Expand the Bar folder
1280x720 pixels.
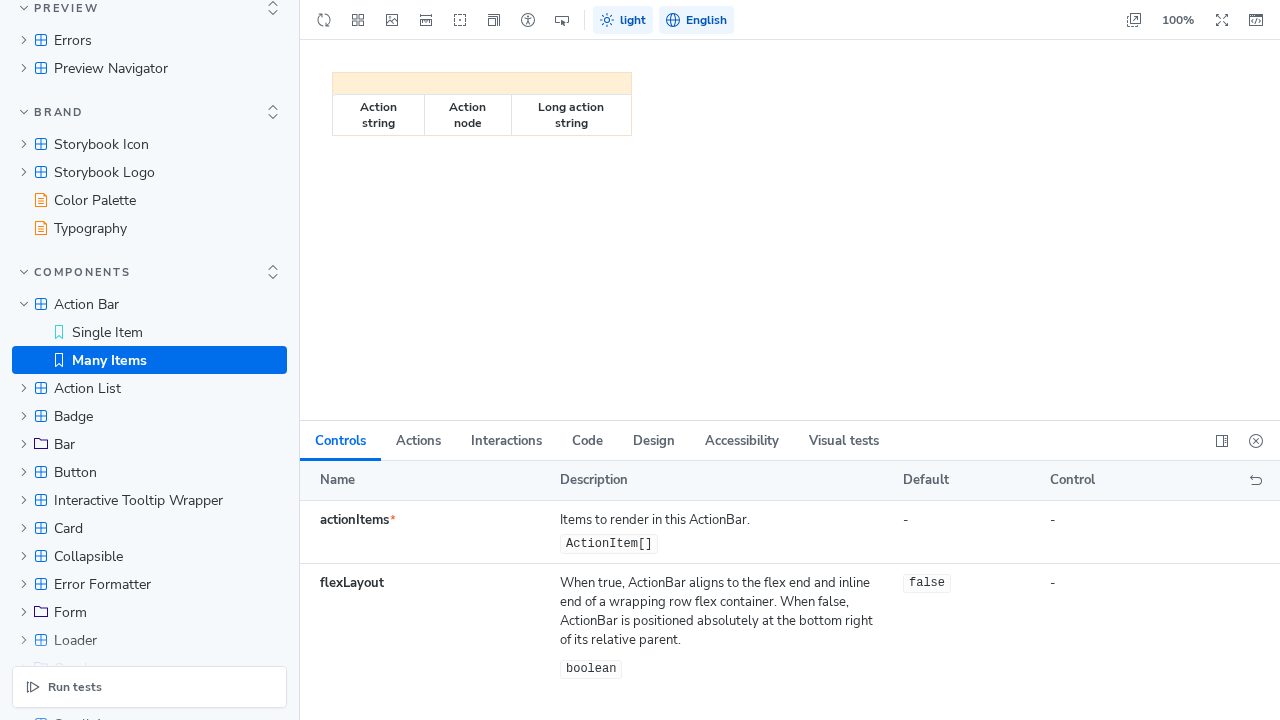149,444
